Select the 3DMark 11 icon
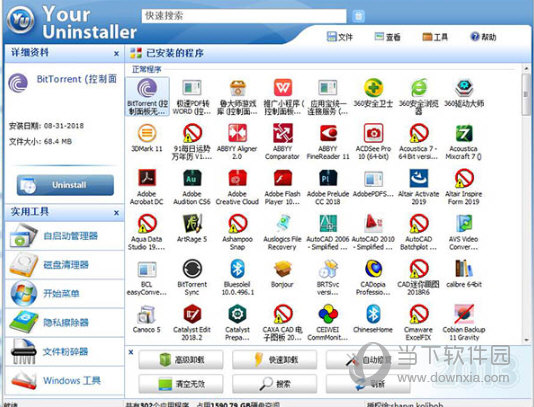 (147, 133)
